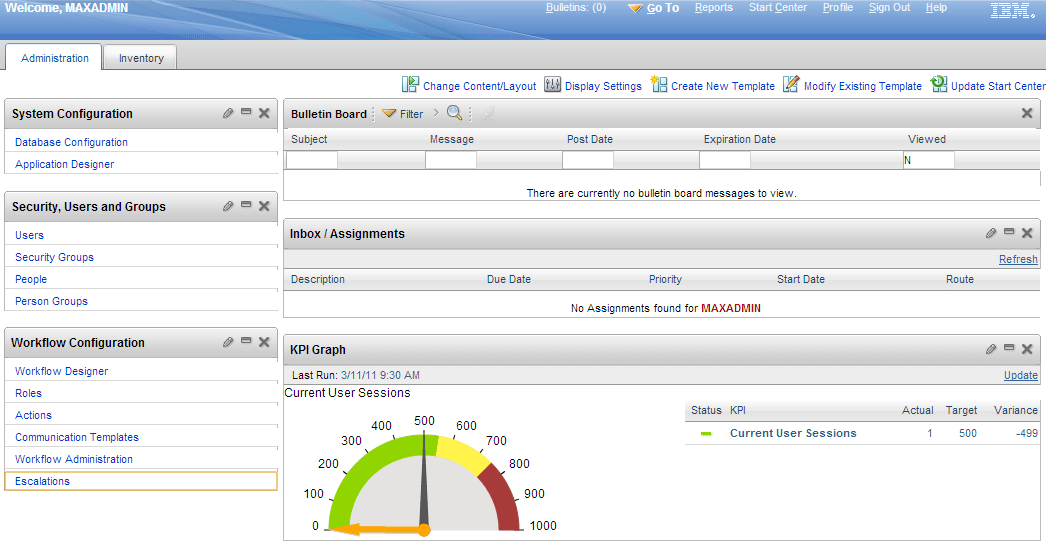Click the Bulletin Board clear filter eraser icon
Viewport: 1046px width, 544px height.
[x=488, y=113]
